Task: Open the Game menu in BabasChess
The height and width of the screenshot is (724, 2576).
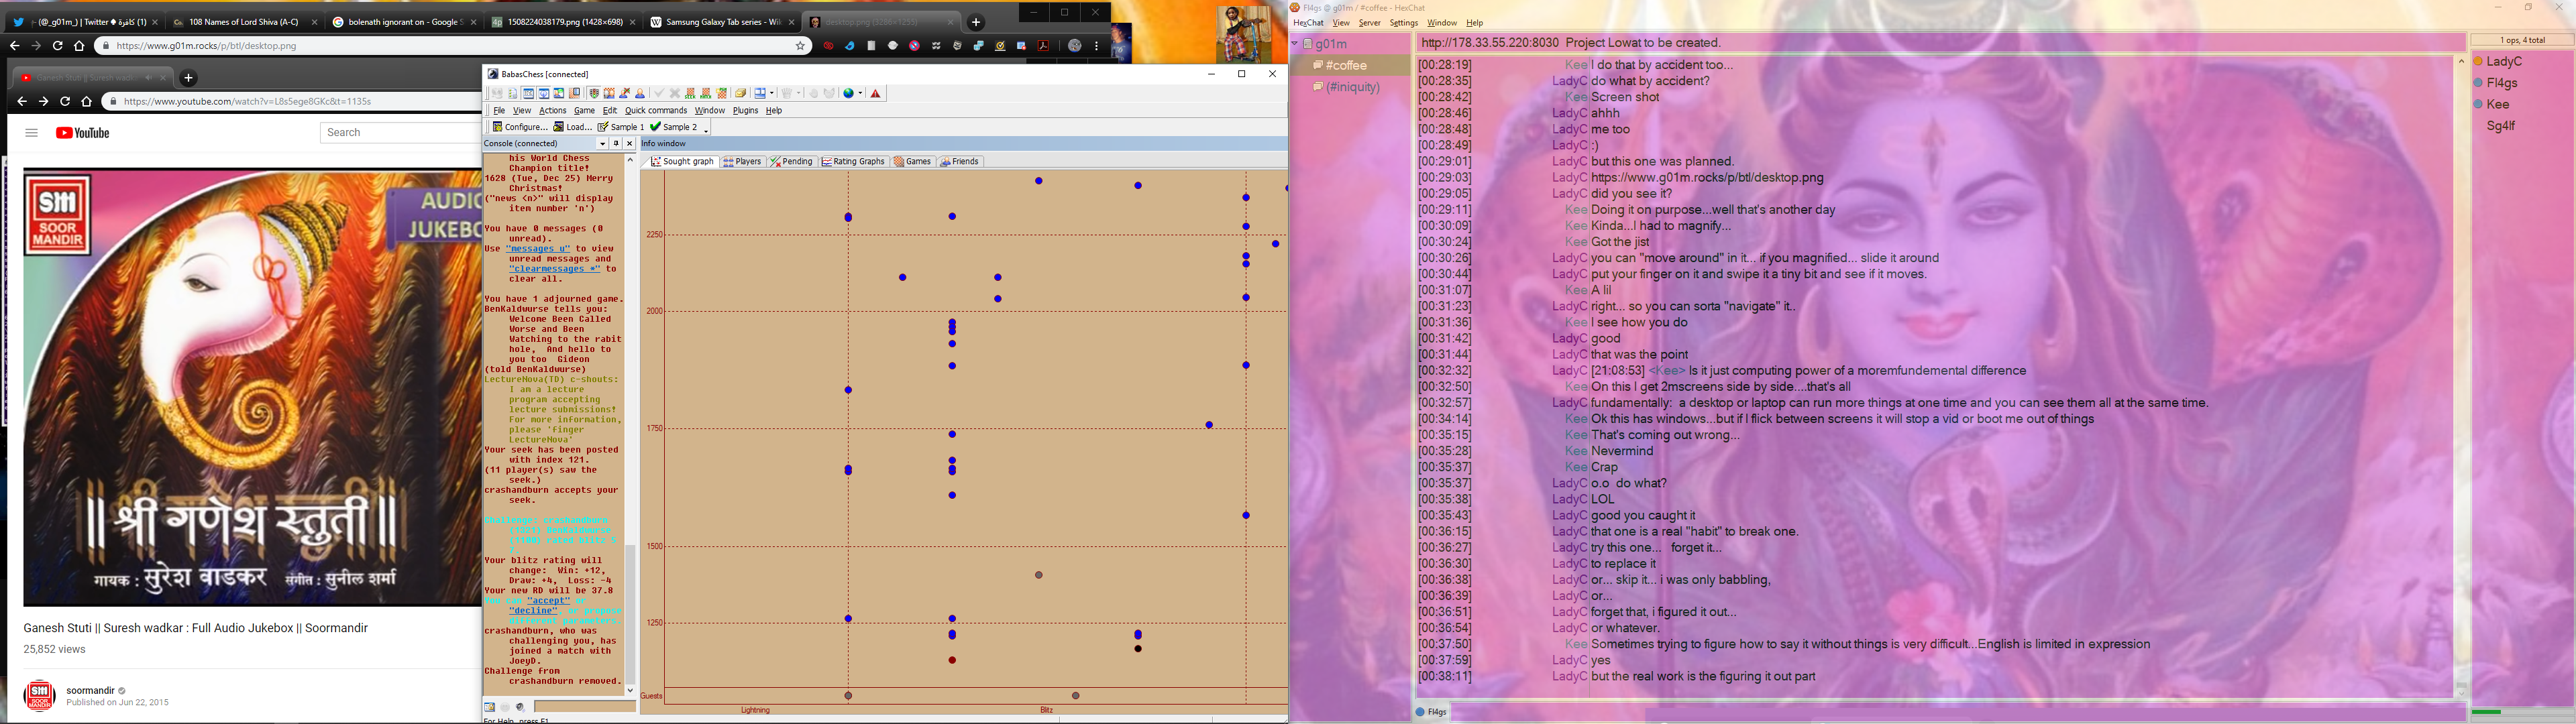Action: 584,111
